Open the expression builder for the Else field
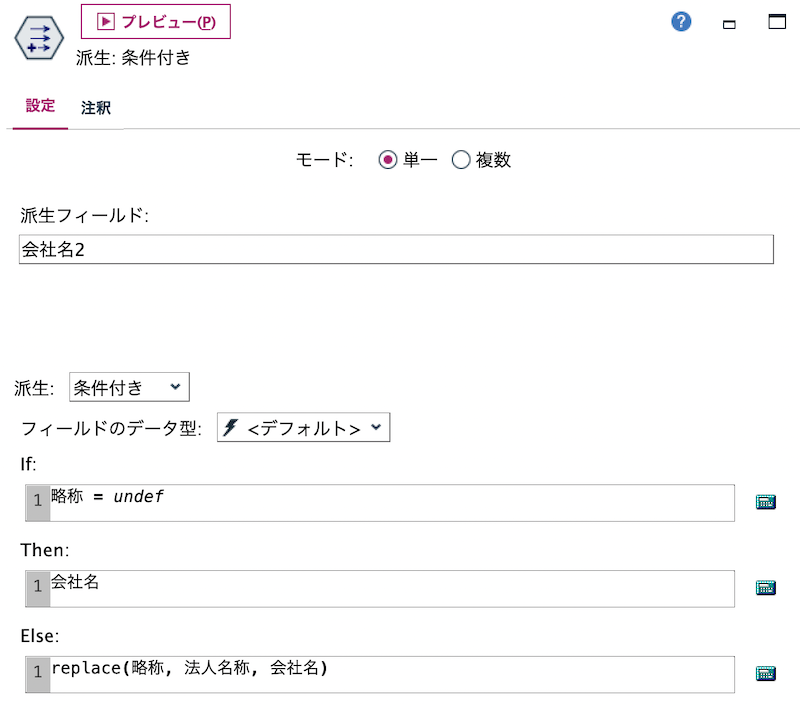Viewport: 800px width, 709px height. (765, 673)
